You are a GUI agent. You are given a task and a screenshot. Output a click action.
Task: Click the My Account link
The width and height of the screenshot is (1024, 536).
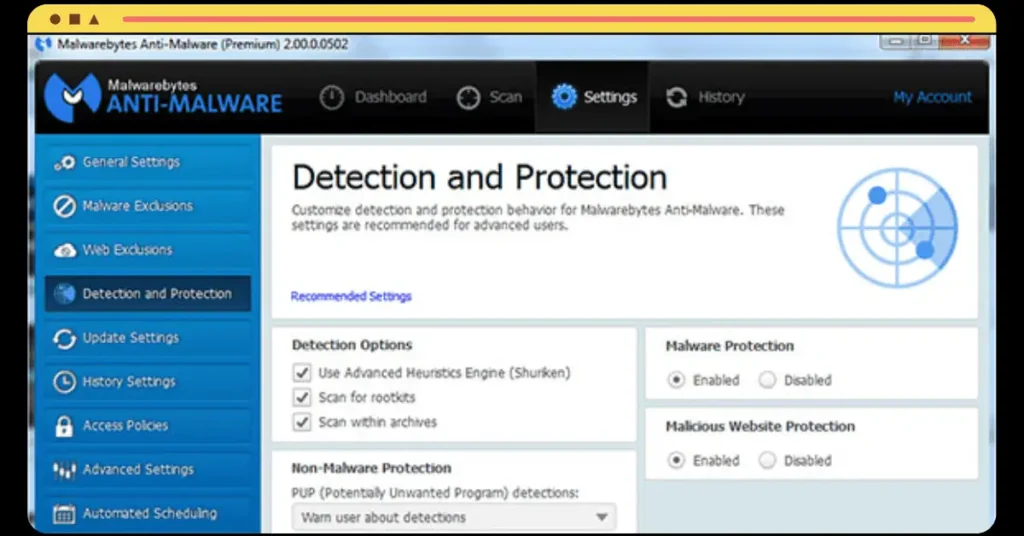[933, 97]
